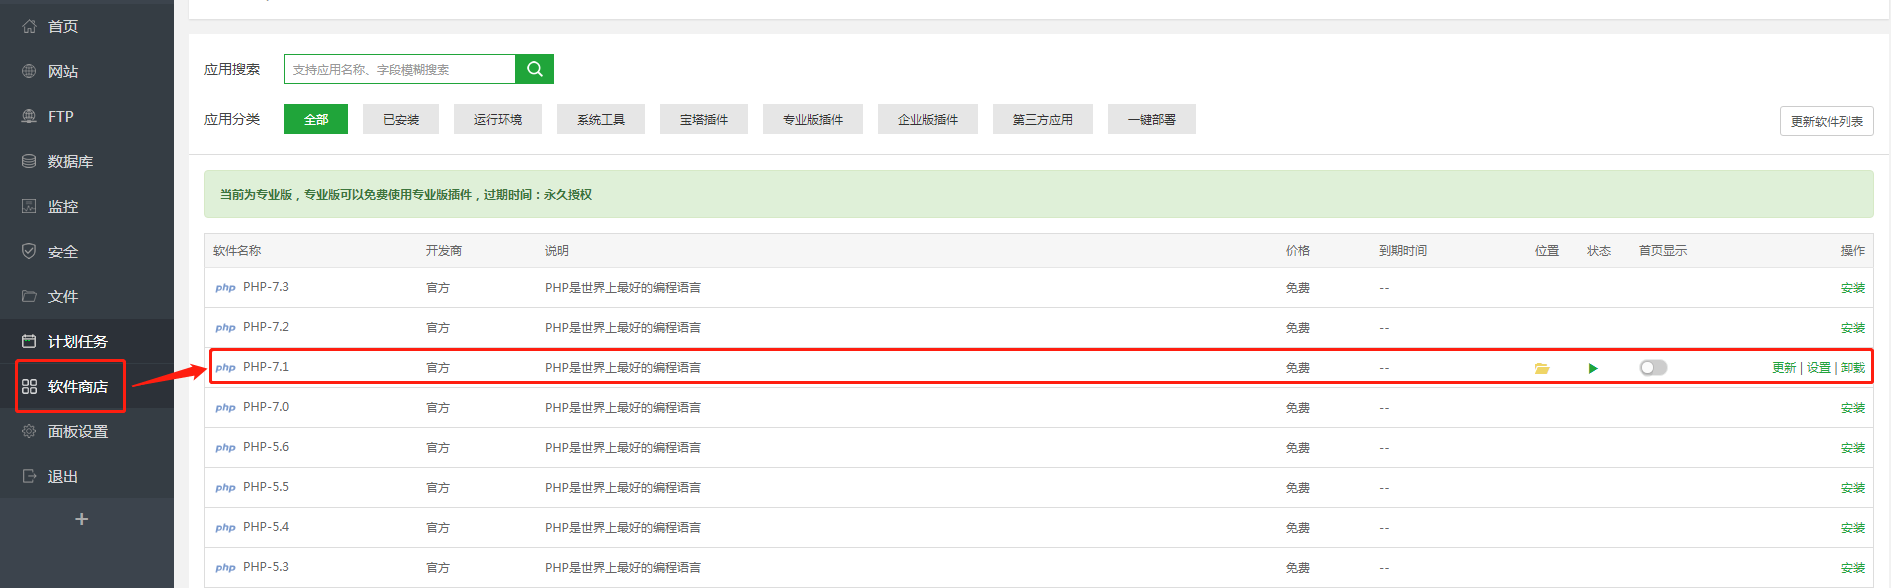Click the PHP-7.1 software name text
The image size is (1891, 588).
(266, 367)
